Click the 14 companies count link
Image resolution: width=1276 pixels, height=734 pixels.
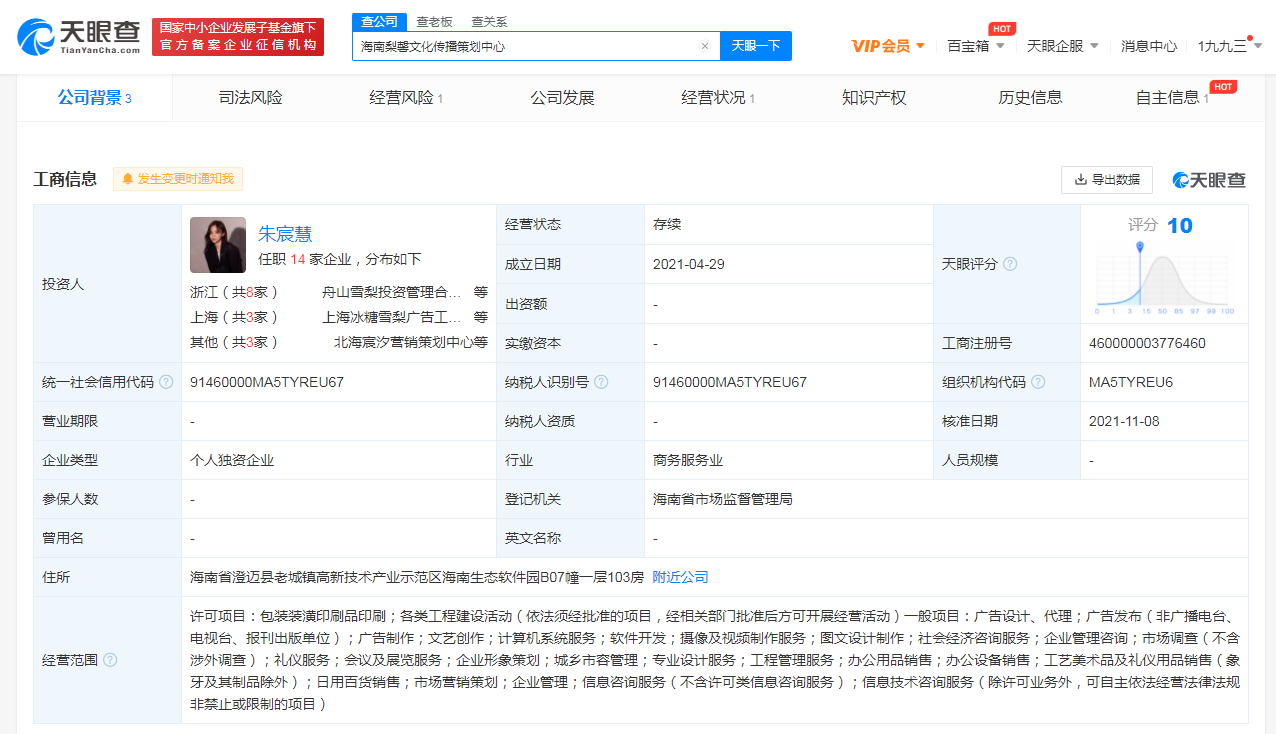pos(297,259)
